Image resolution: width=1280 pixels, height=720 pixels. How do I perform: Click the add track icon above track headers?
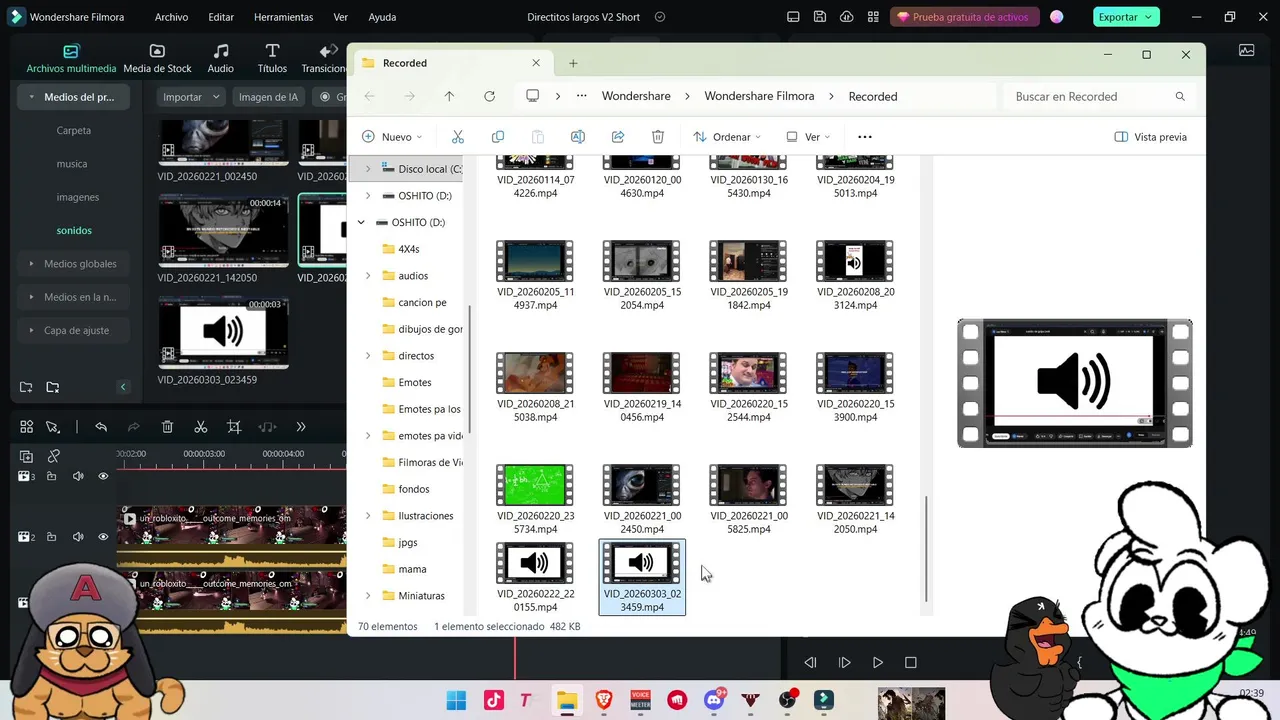[x=27, y=456]
